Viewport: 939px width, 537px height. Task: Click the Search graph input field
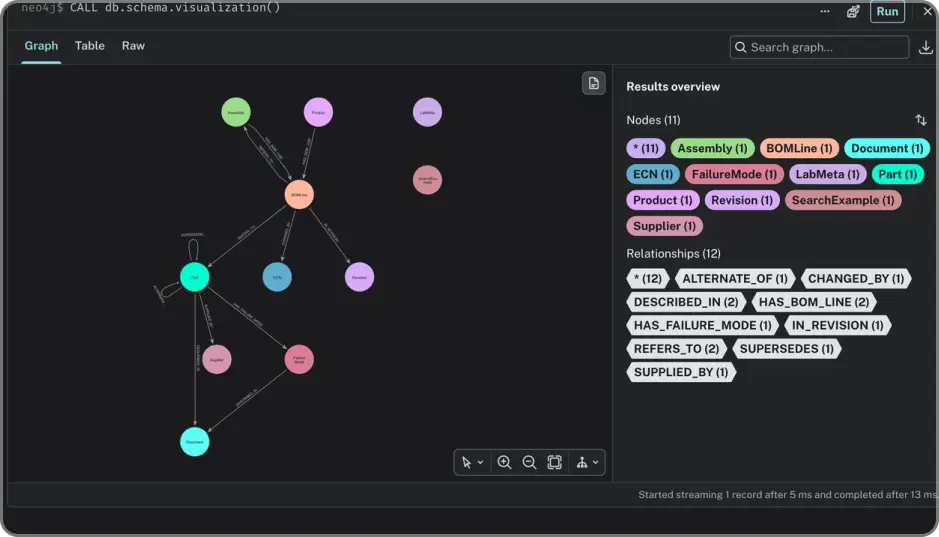[819, 47]
